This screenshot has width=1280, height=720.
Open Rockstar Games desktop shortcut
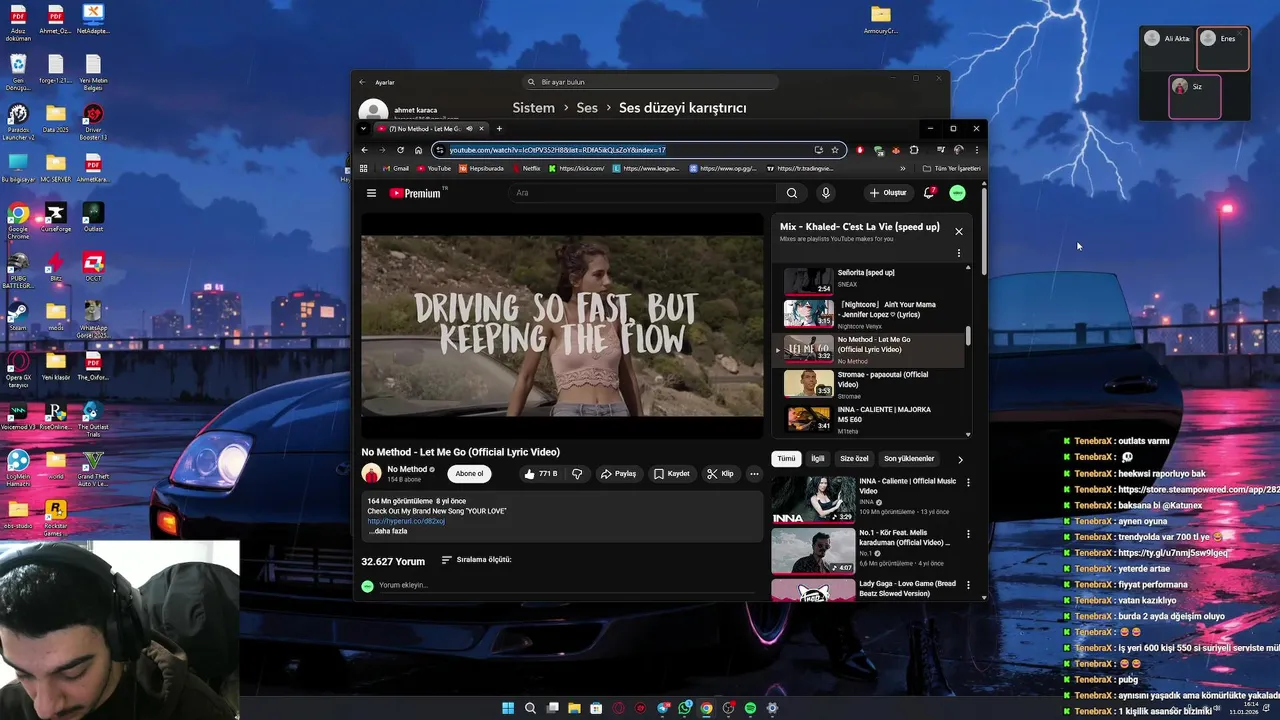pyautogui.click(x=55, y=517)
